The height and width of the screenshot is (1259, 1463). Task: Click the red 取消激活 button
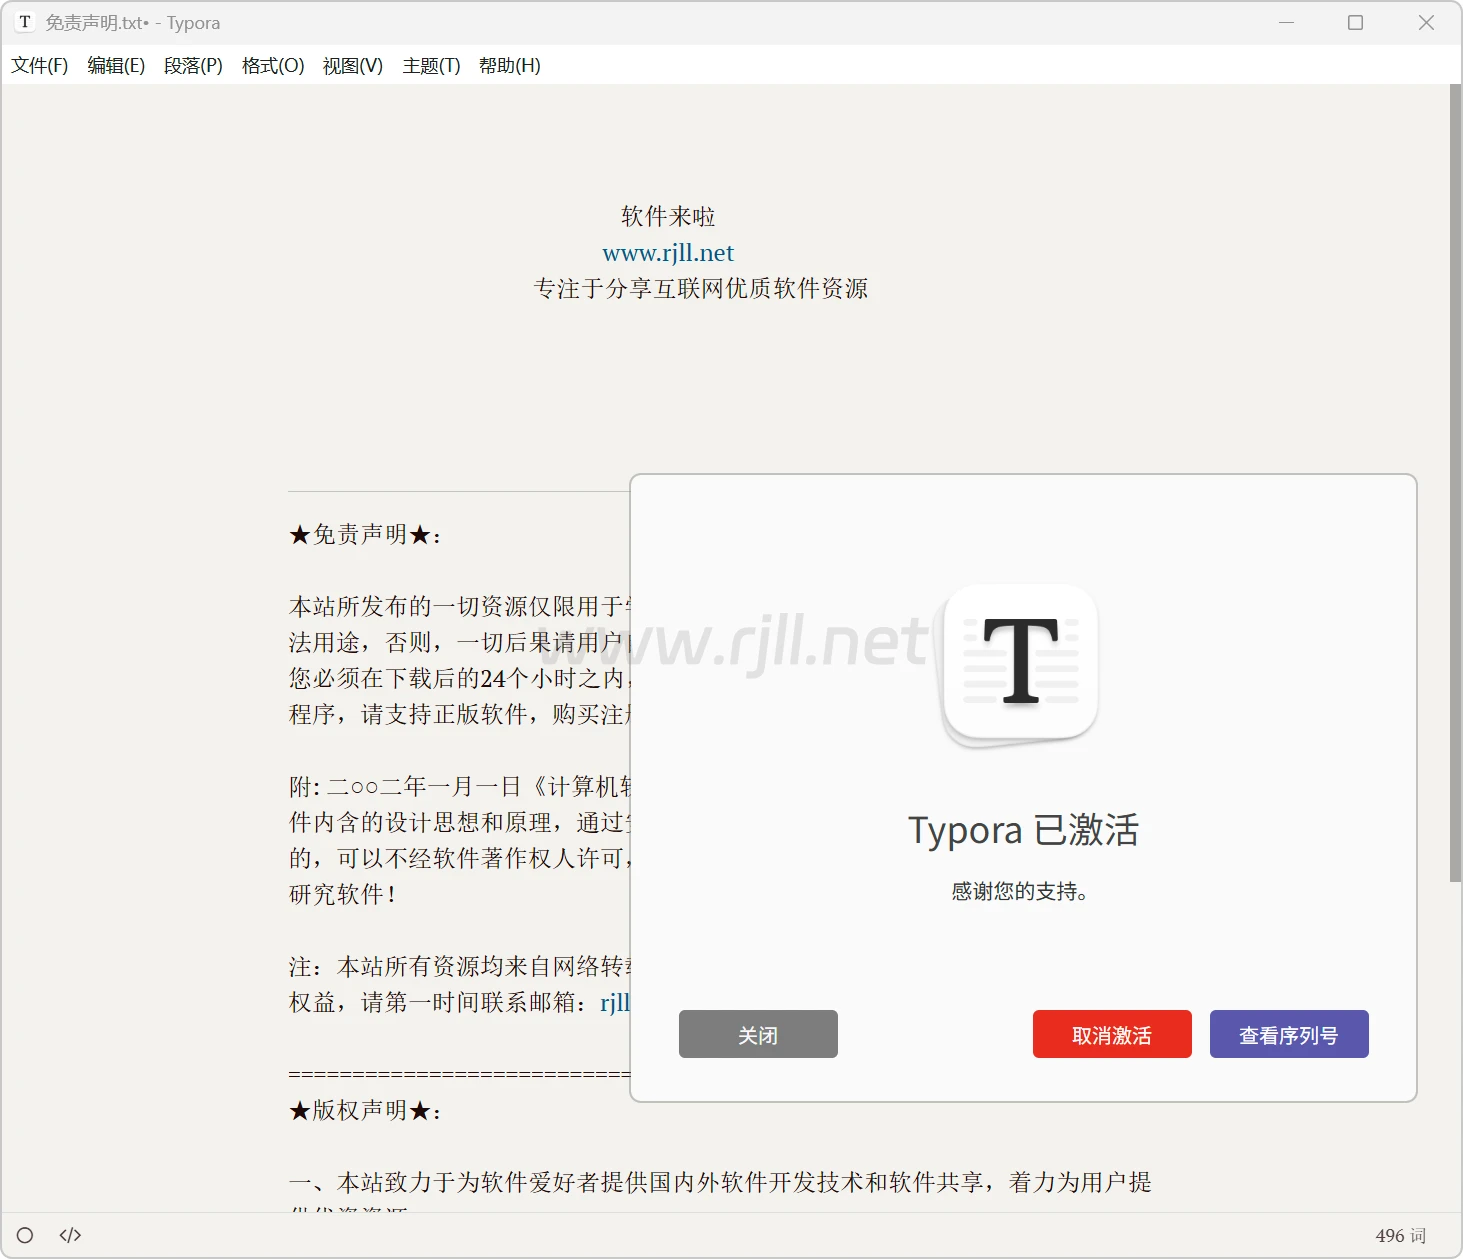pos(1111,1034)
